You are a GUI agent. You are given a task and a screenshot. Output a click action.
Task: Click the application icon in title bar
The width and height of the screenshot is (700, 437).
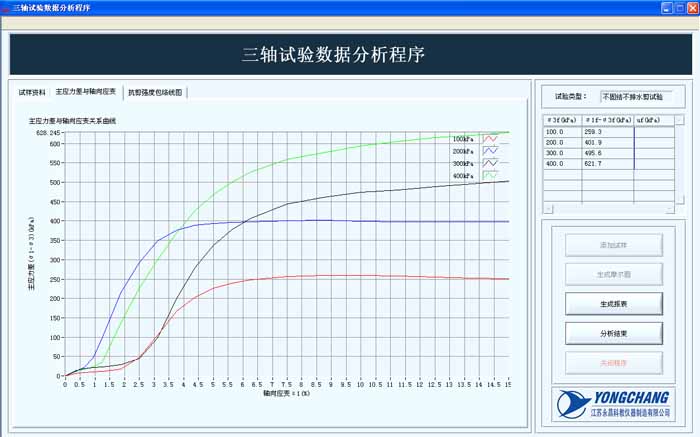(8, 7)
